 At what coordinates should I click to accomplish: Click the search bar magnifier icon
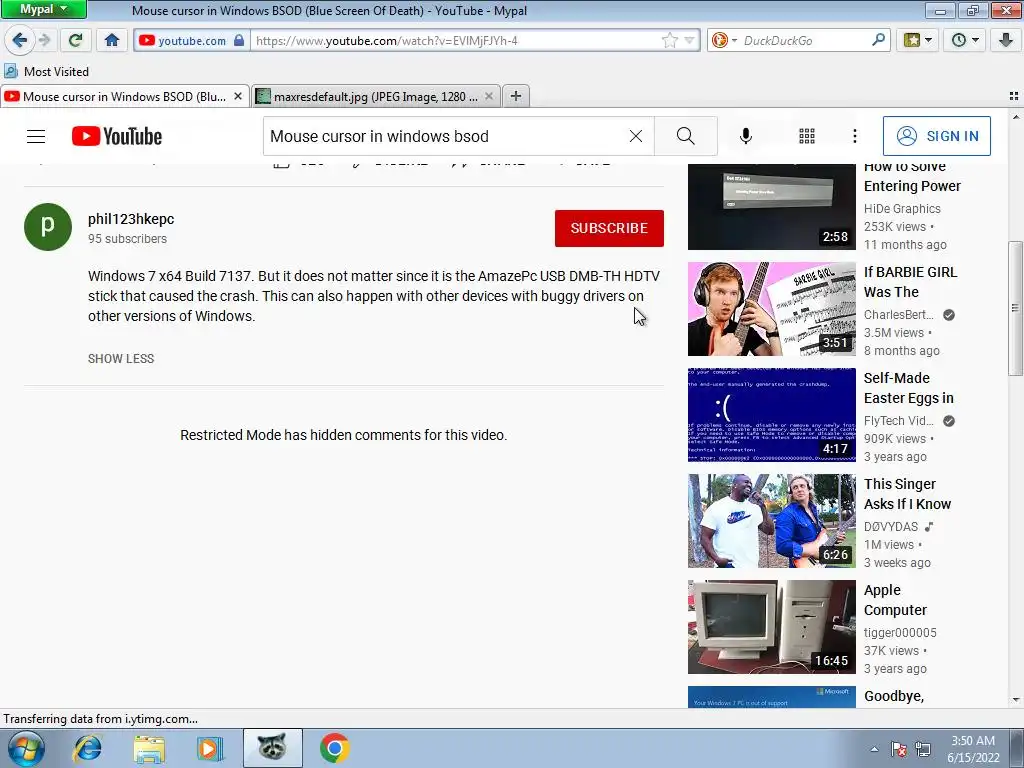[x=878, y=40]
